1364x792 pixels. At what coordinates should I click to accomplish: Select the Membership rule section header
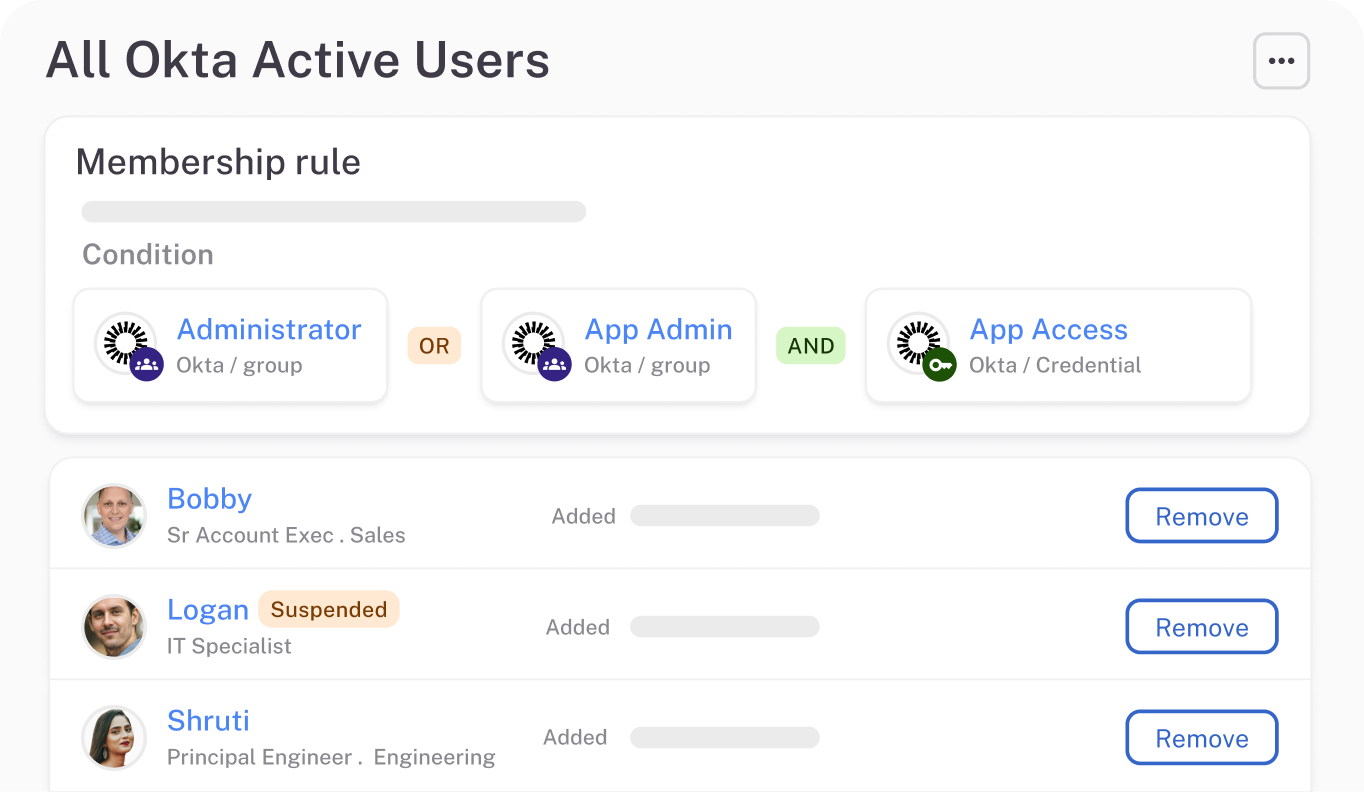219,162
